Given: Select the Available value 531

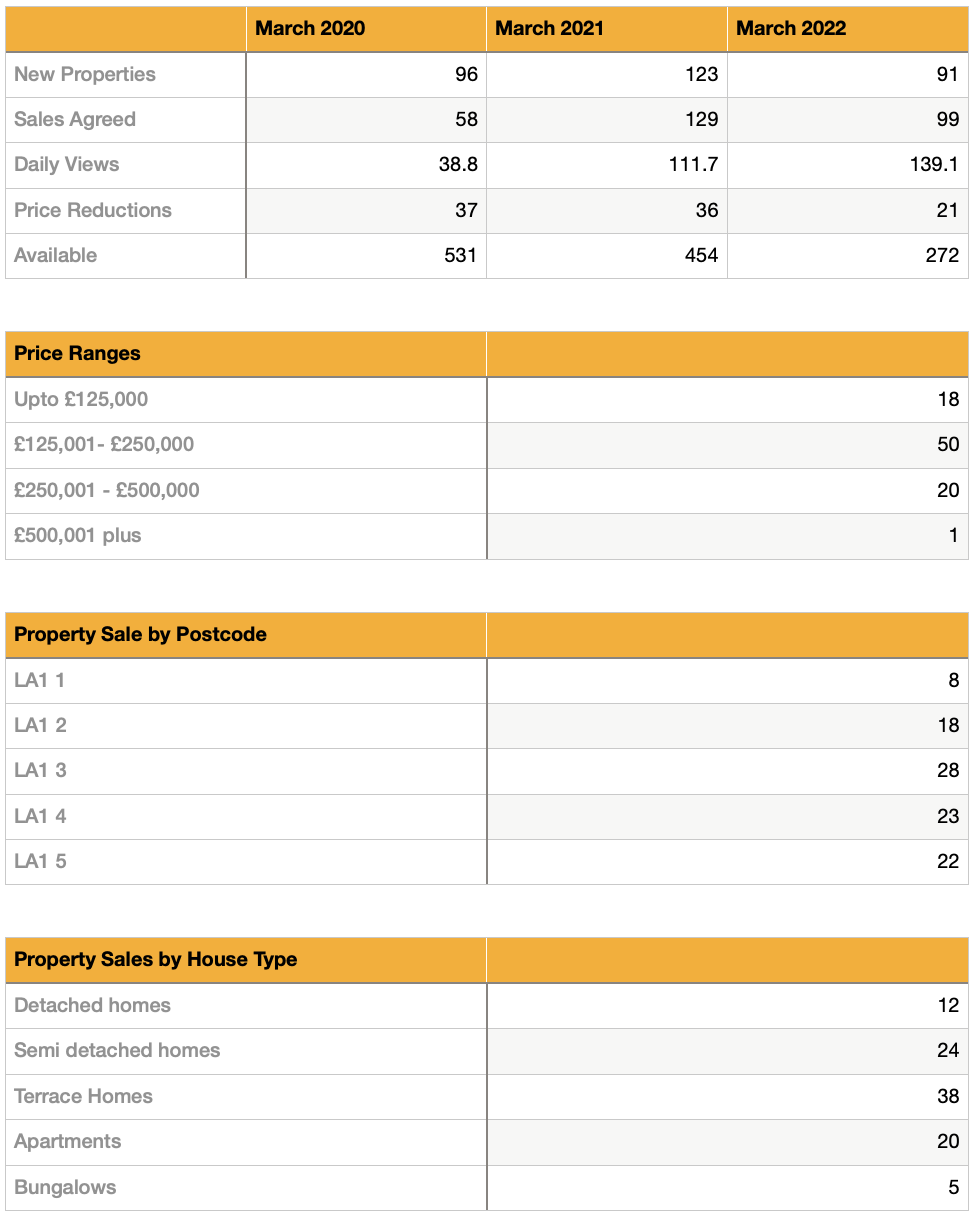Looking at the screenshot, I should pyautogui.click(x=460, y=255).
